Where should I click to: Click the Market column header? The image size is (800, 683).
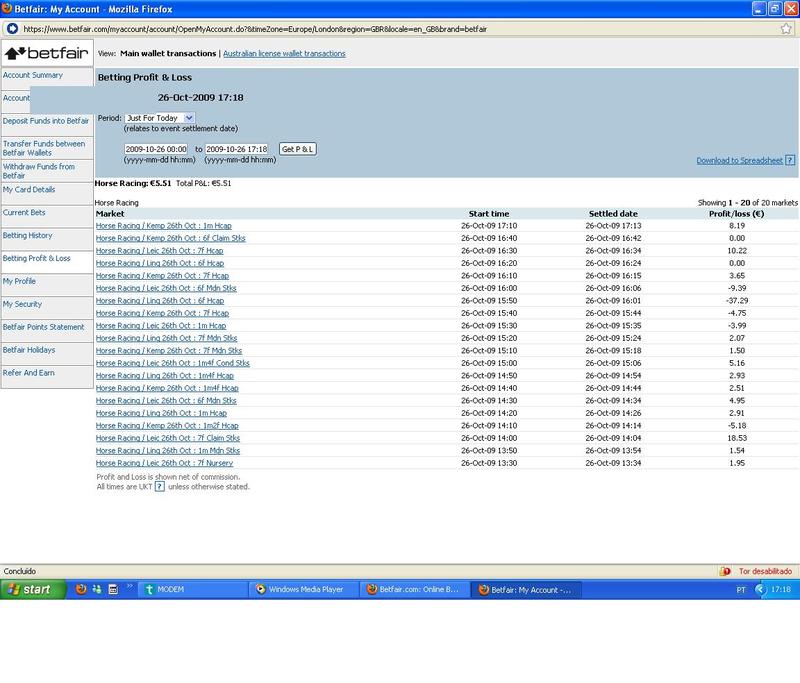pos(110,214)
